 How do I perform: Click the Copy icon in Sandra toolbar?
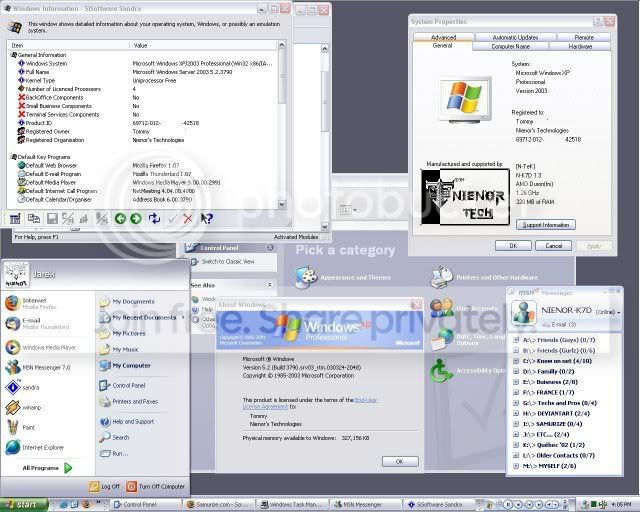point(34,218)
